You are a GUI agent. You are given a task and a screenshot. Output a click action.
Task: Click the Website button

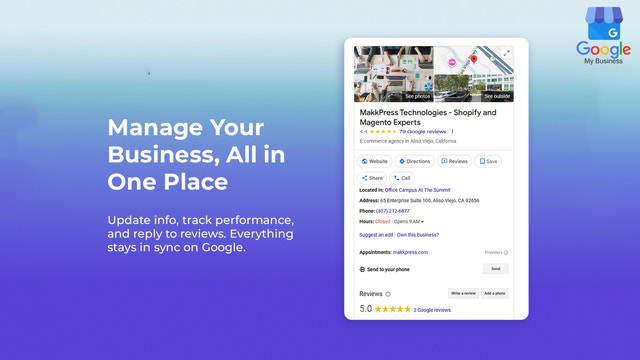(374, 161)
